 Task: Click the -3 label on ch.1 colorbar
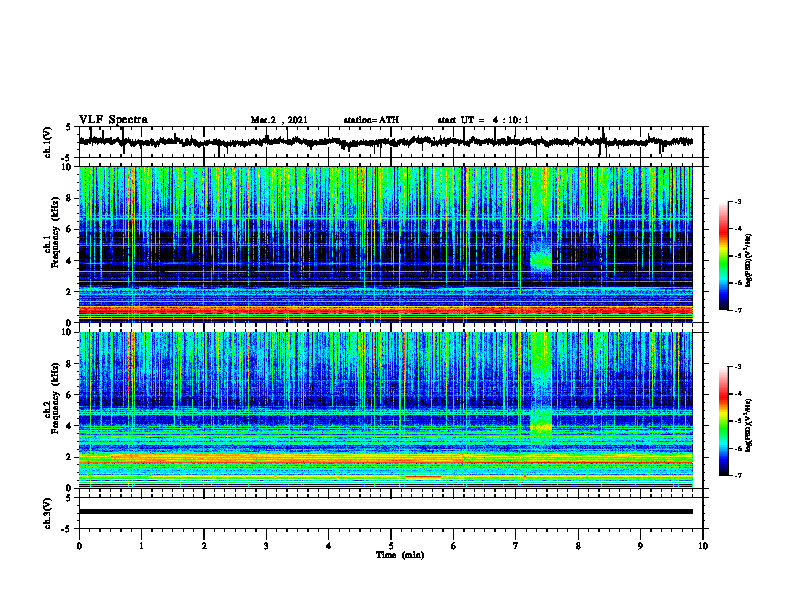(738, 201)
